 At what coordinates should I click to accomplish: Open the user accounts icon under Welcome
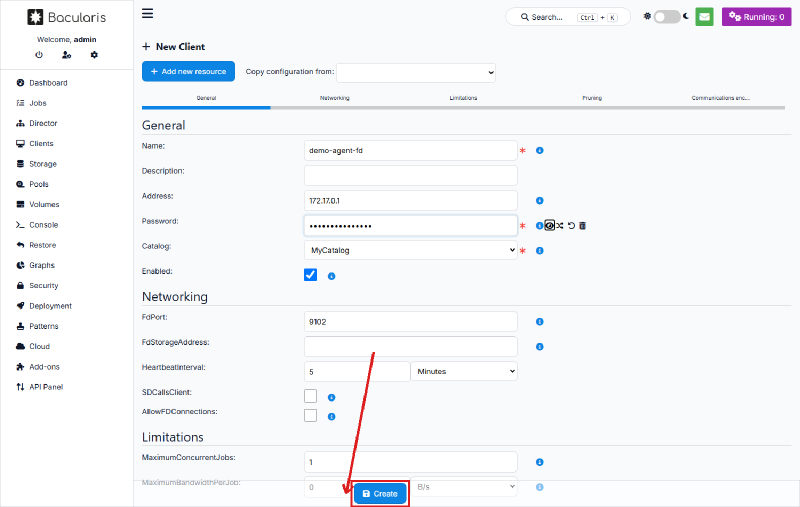pyautogui.click(x=66, y=55)
